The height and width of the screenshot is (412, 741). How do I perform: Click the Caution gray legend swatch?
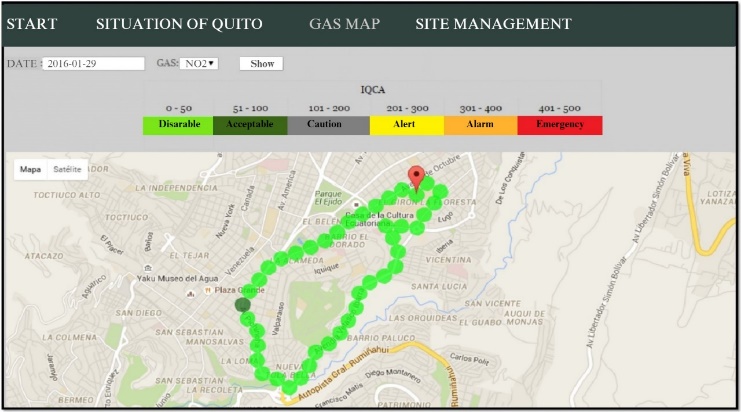[x=328, y=126]
